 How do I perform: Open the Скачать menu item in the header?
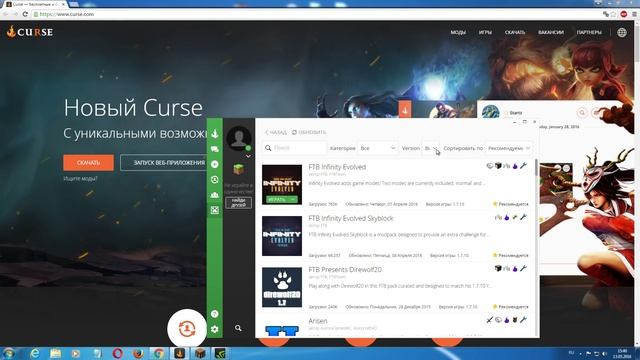click(x=515, y=32)
